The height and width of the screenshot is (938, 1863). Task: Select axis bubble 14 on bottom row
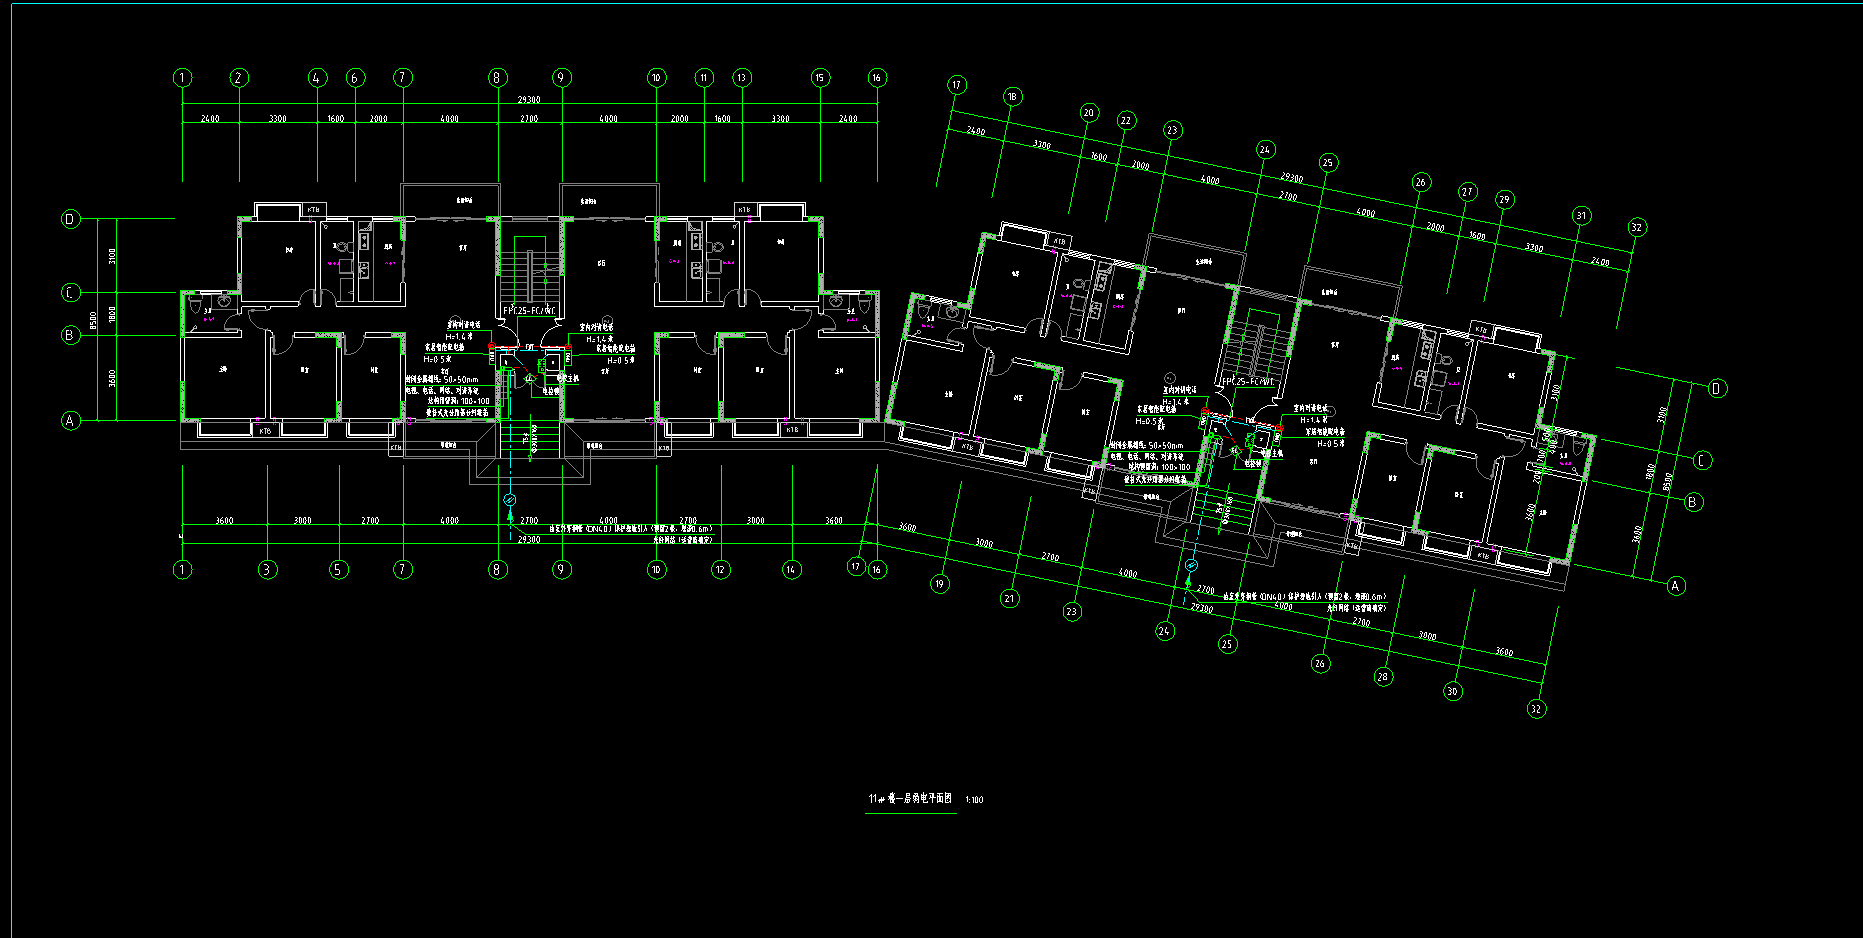point(791,570)
